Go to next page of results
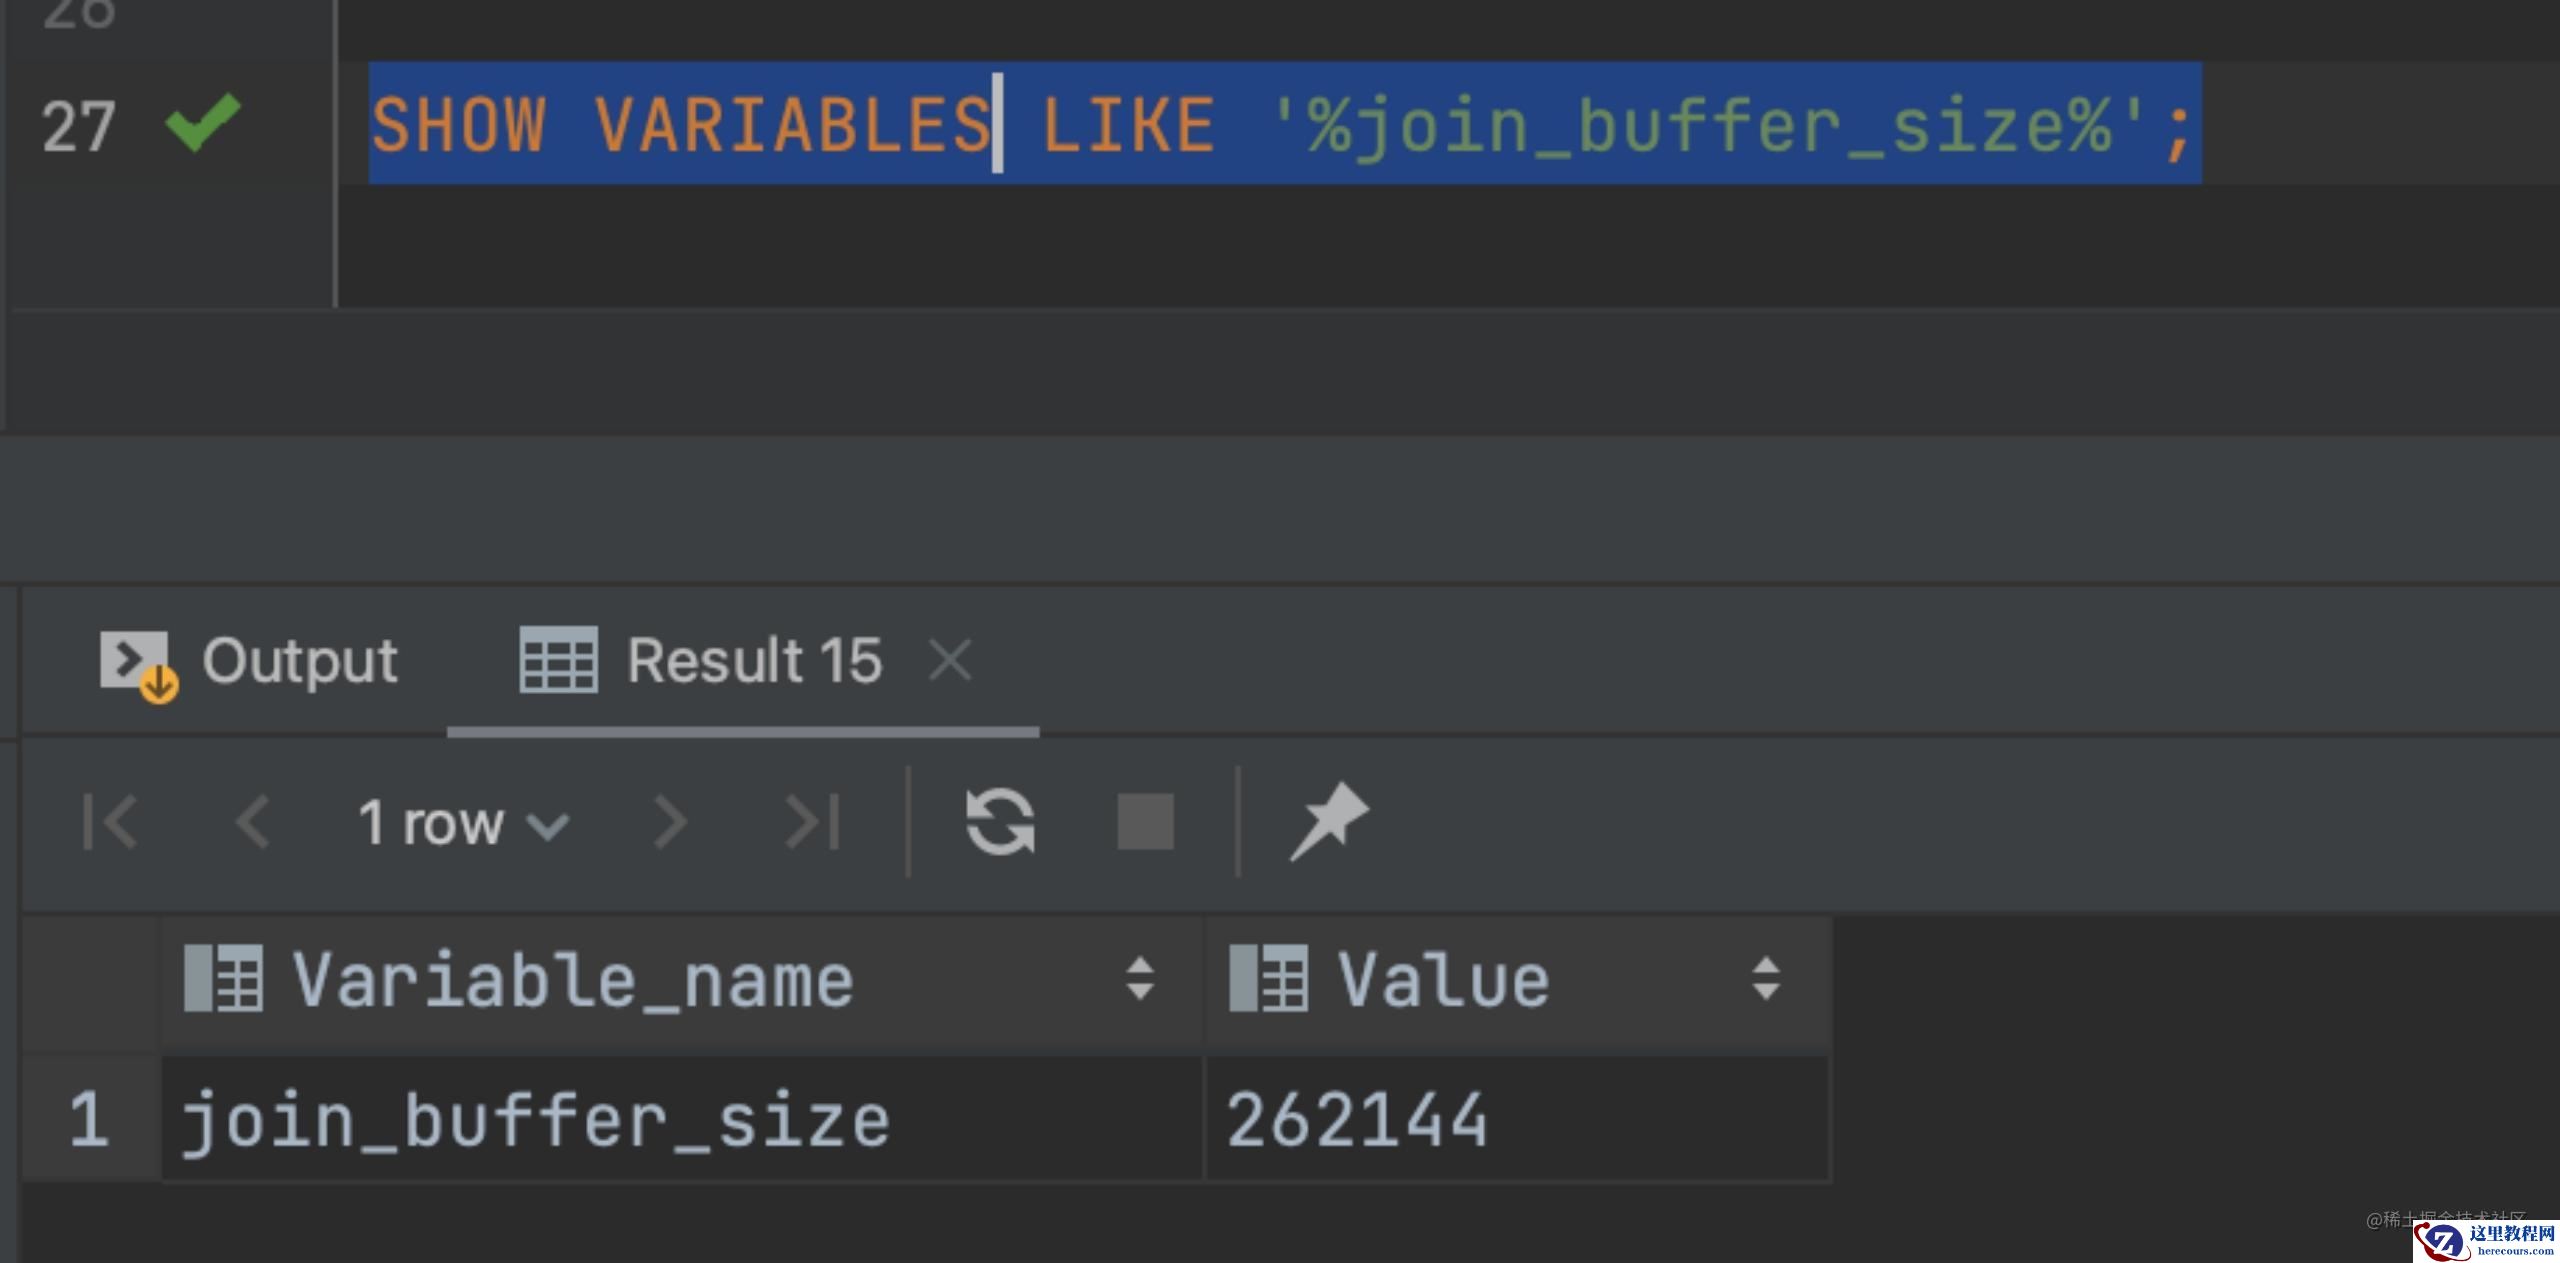Viewport: 2560px width, 1263px height. coord(669,822)
